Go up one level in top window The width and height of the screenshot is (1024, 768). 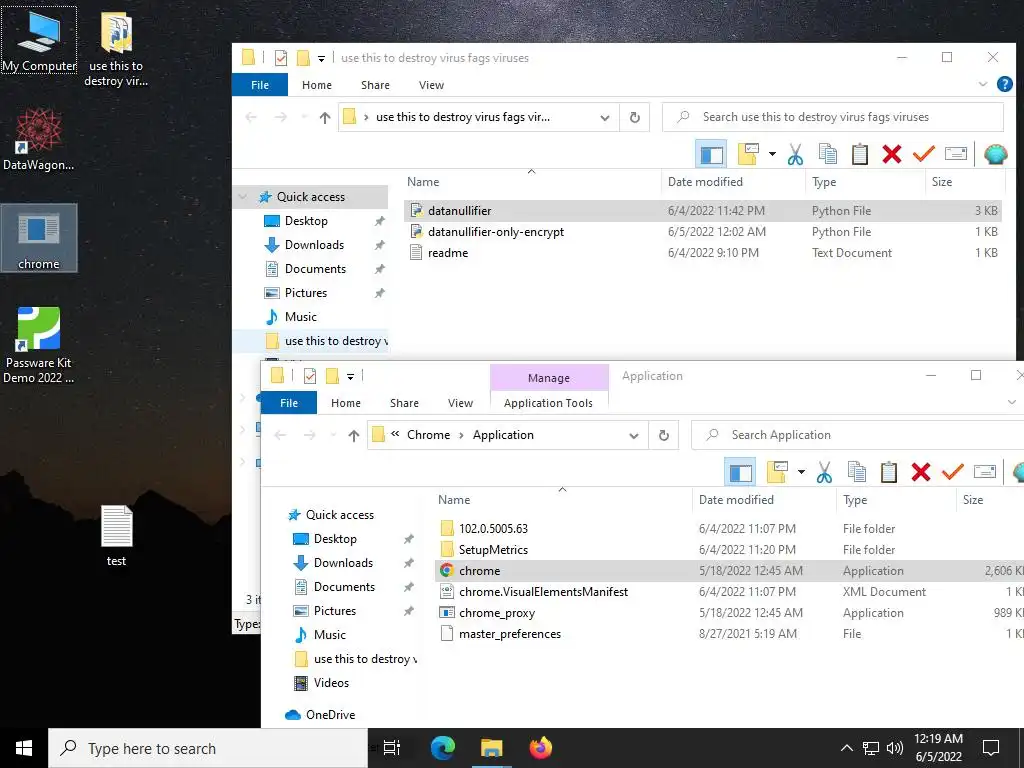(x=325, y=118)
